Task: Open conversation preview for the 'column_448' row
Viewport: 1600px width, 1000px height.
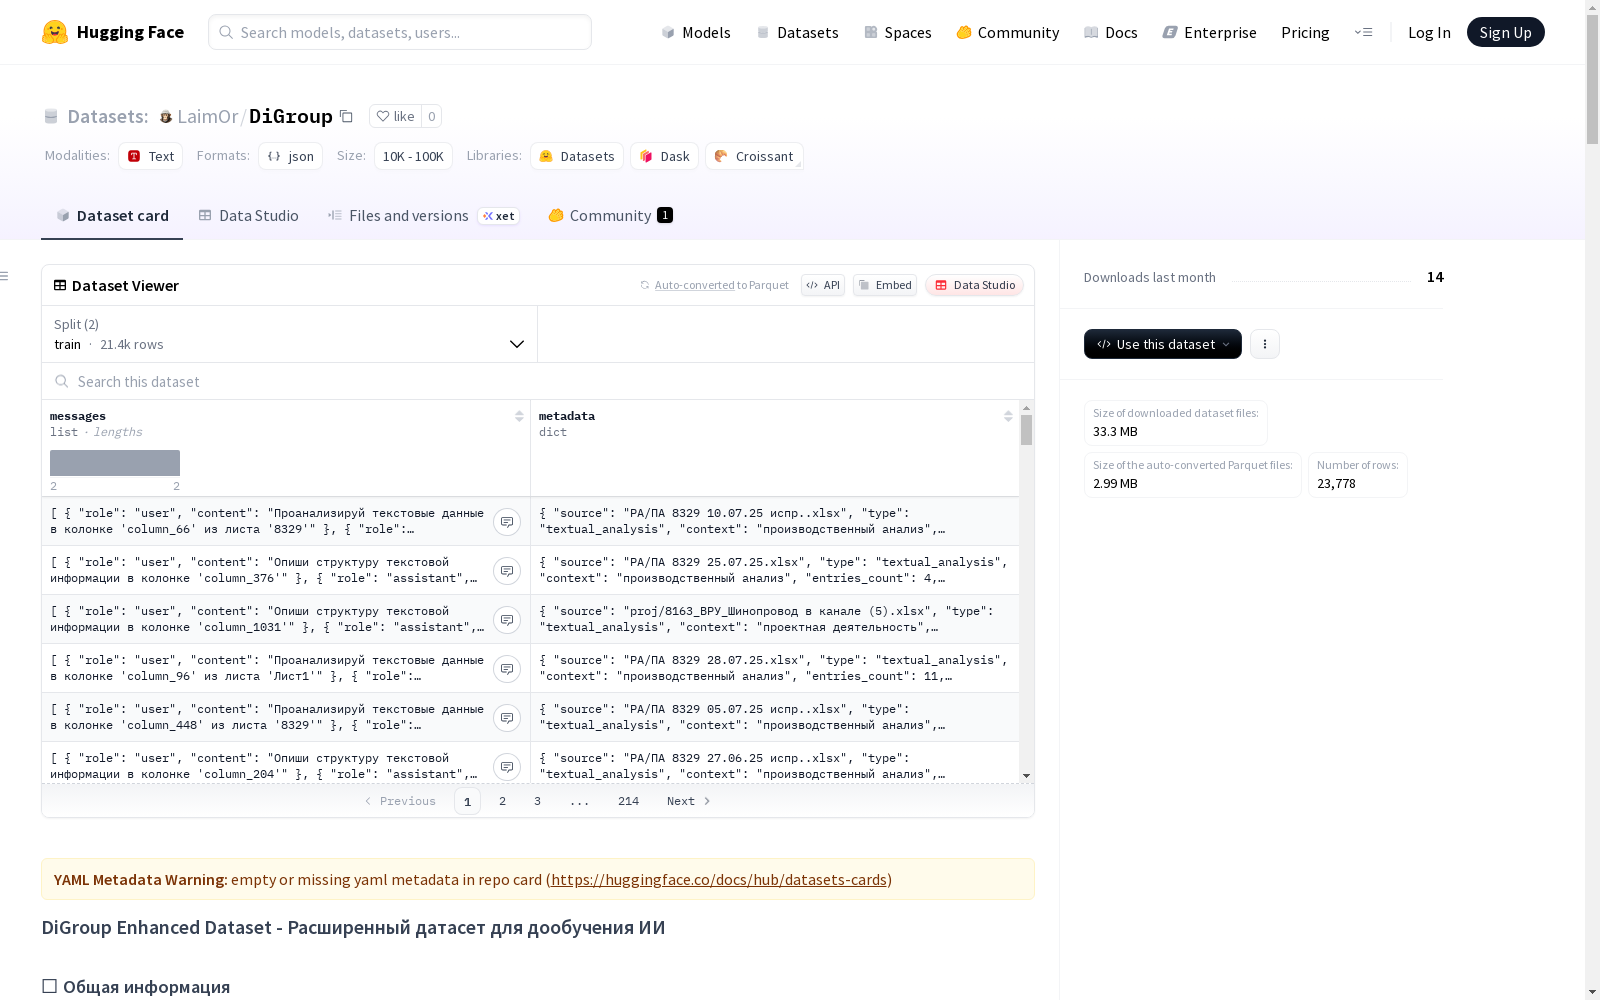Action: click(507, 718)
